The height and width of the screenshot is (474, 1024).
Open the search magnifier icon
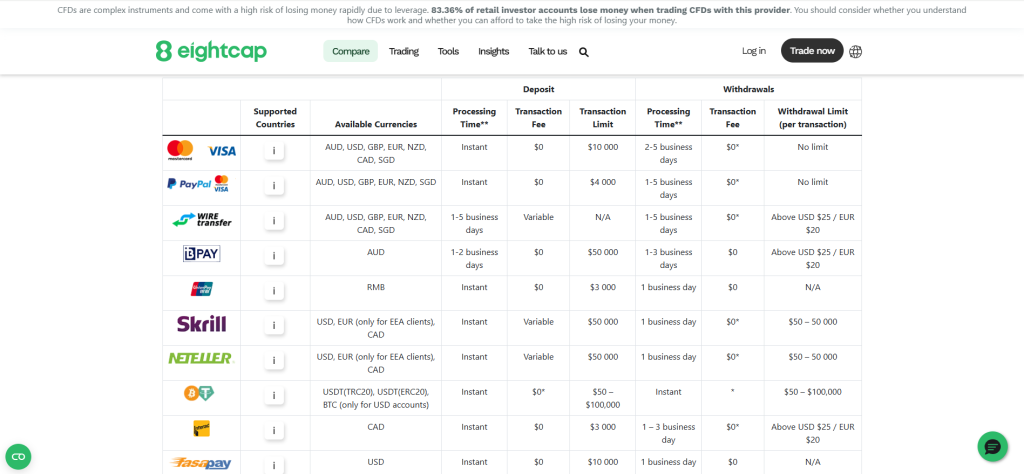(x=584, y=52)
